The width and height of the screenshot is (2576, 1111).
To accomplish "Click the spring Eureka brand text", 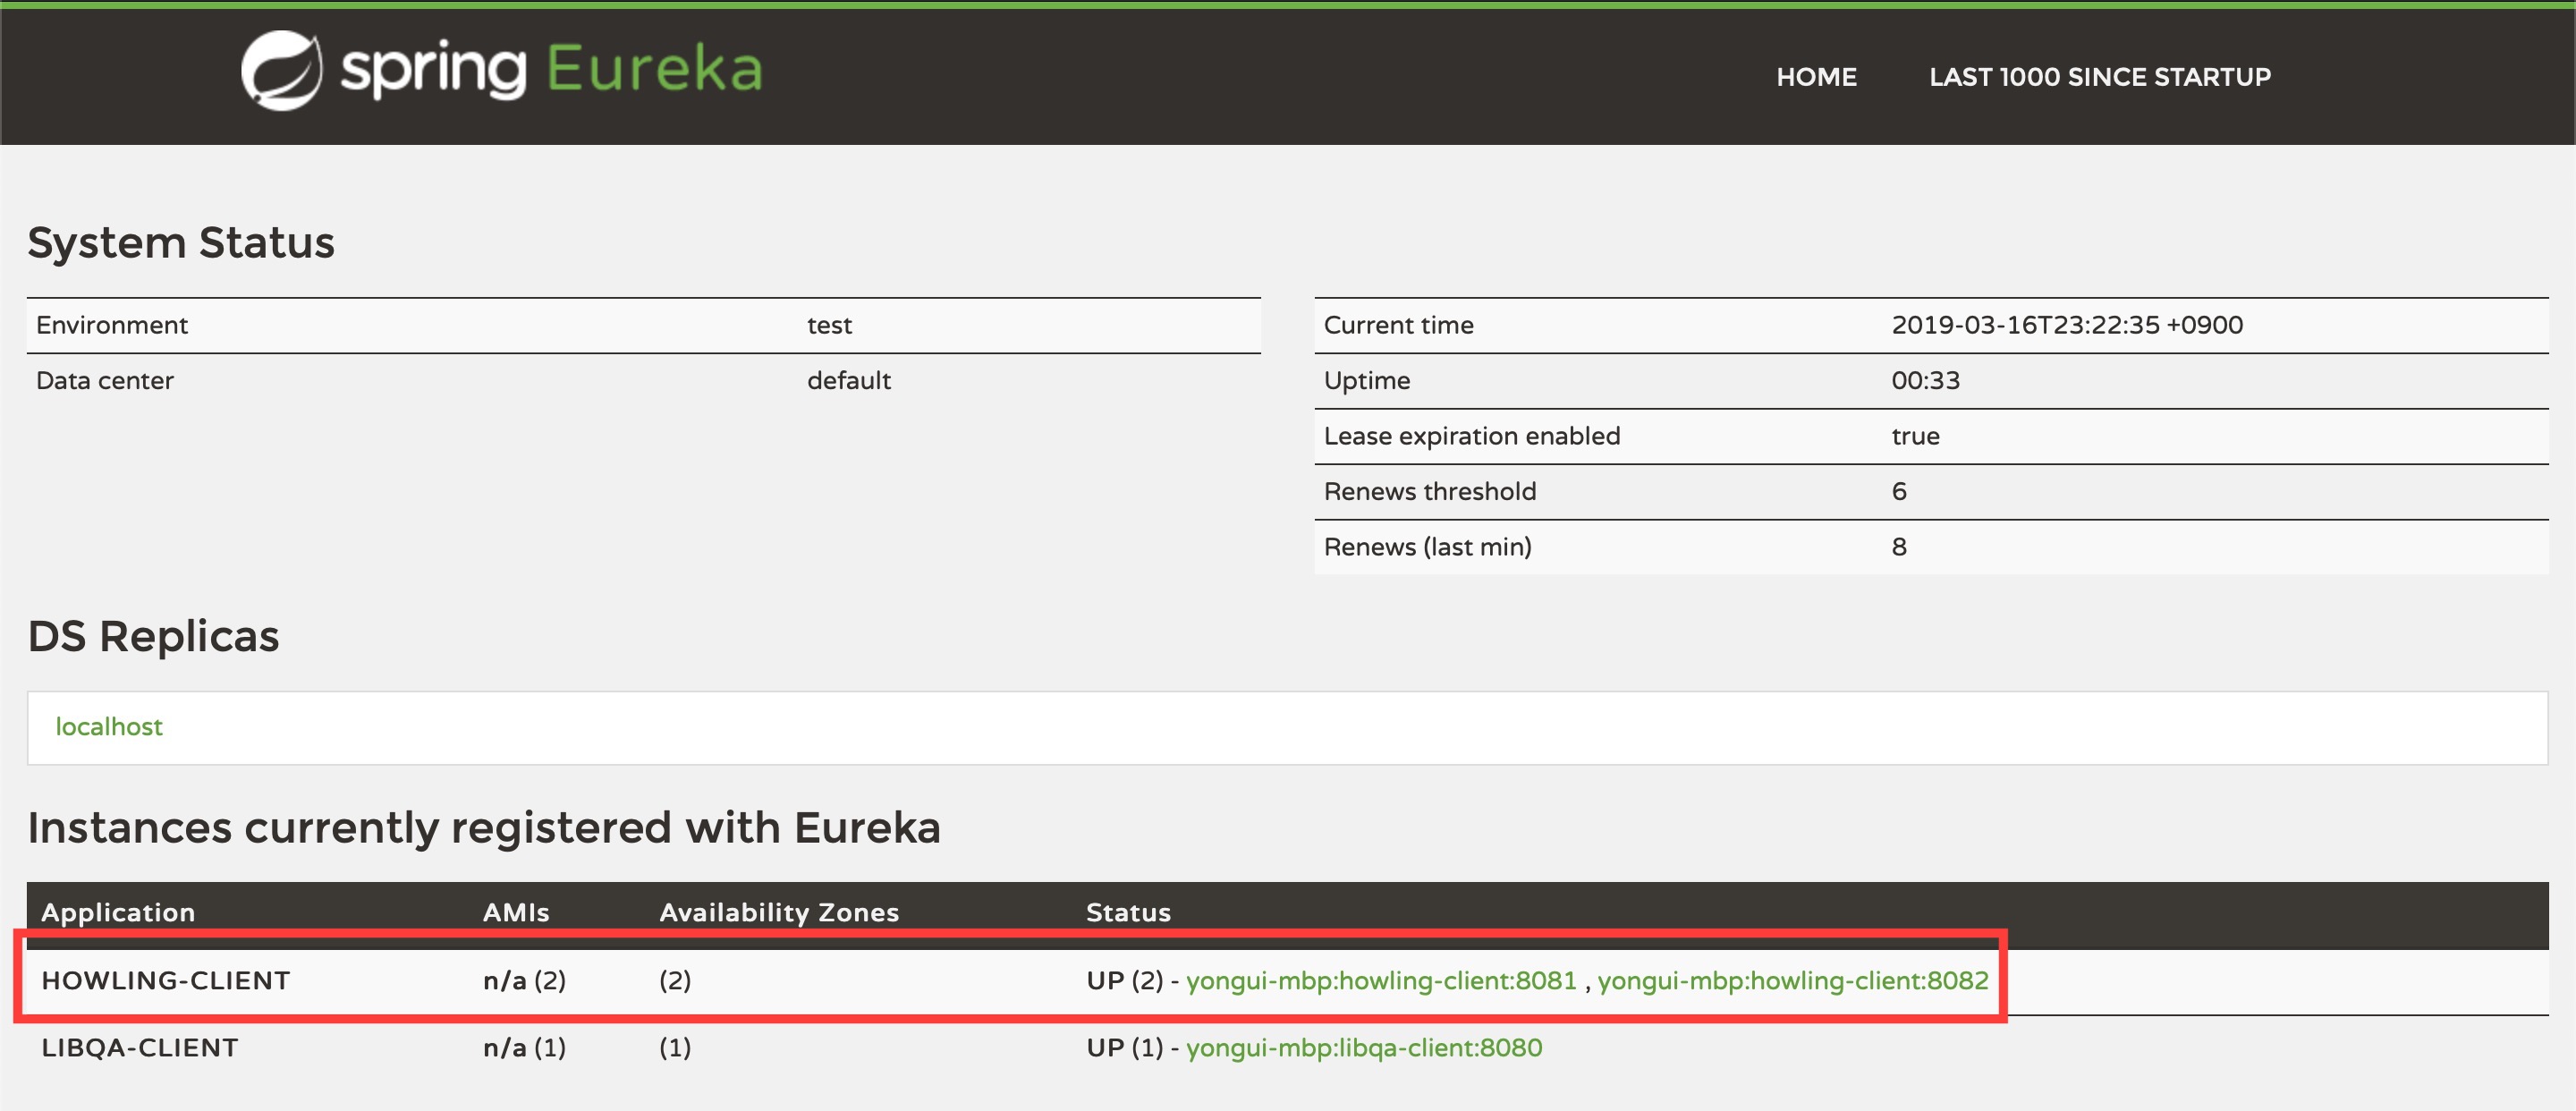I will tap(552, 70).
